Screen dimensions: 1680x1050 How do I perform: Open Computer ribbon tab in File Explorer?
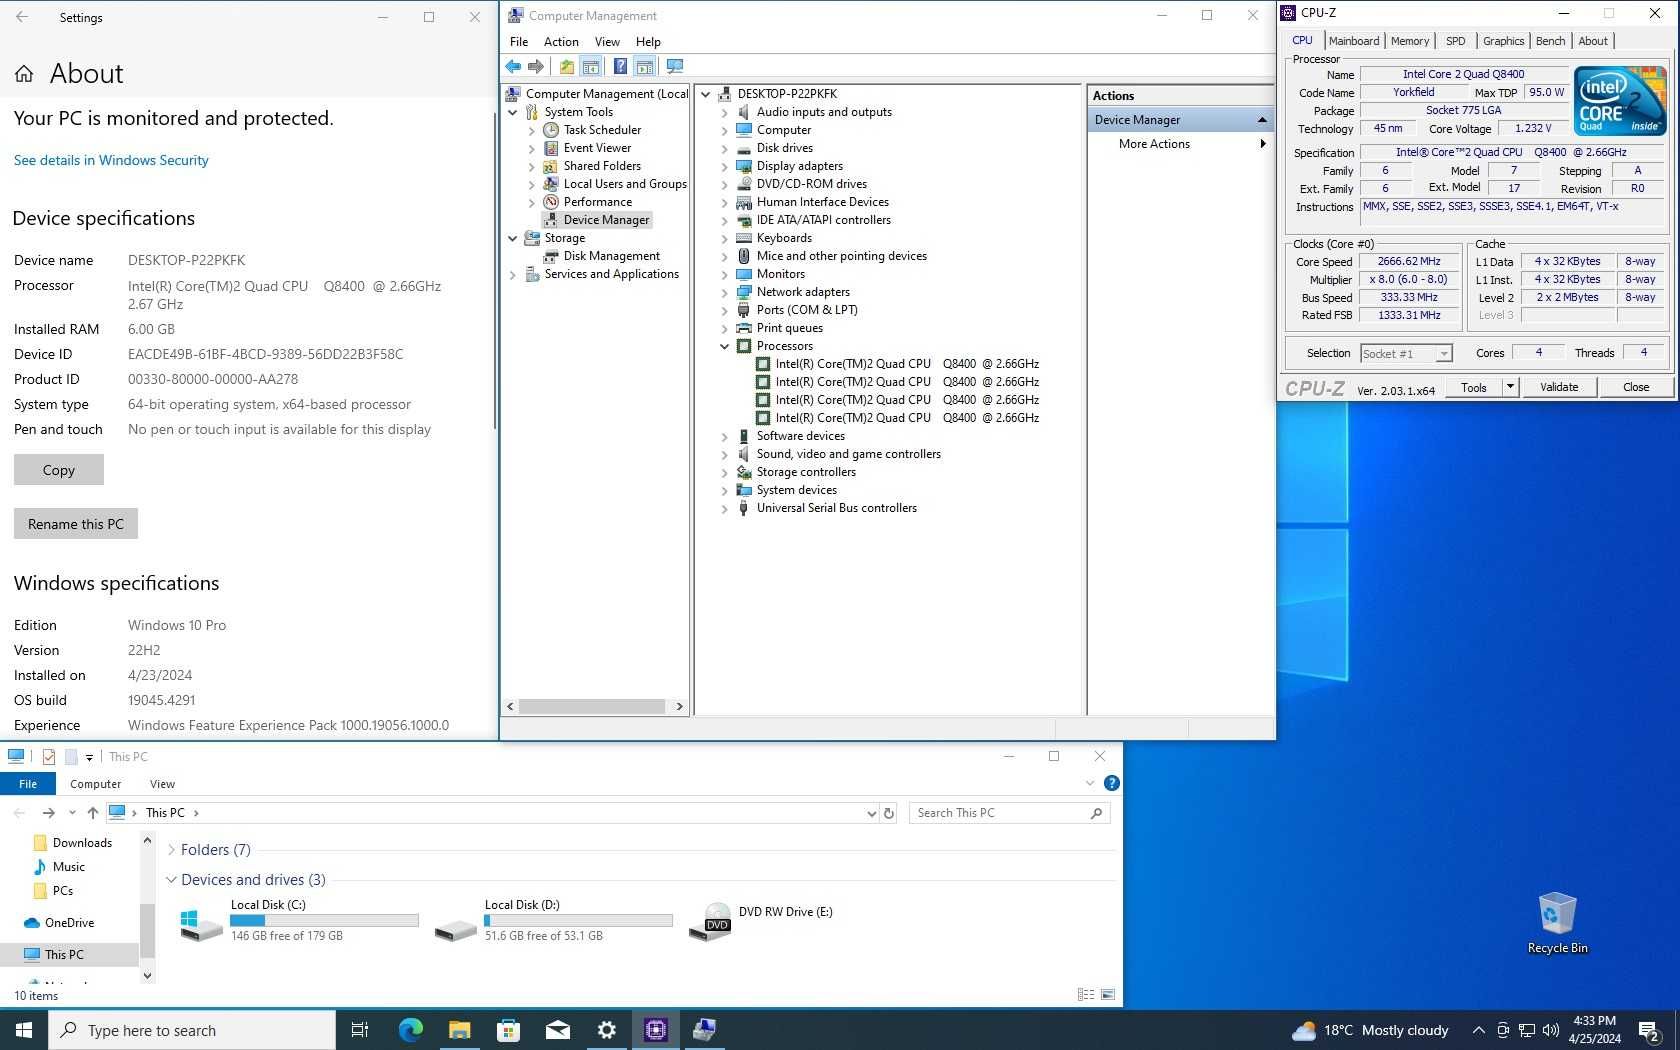click(95, 784)
